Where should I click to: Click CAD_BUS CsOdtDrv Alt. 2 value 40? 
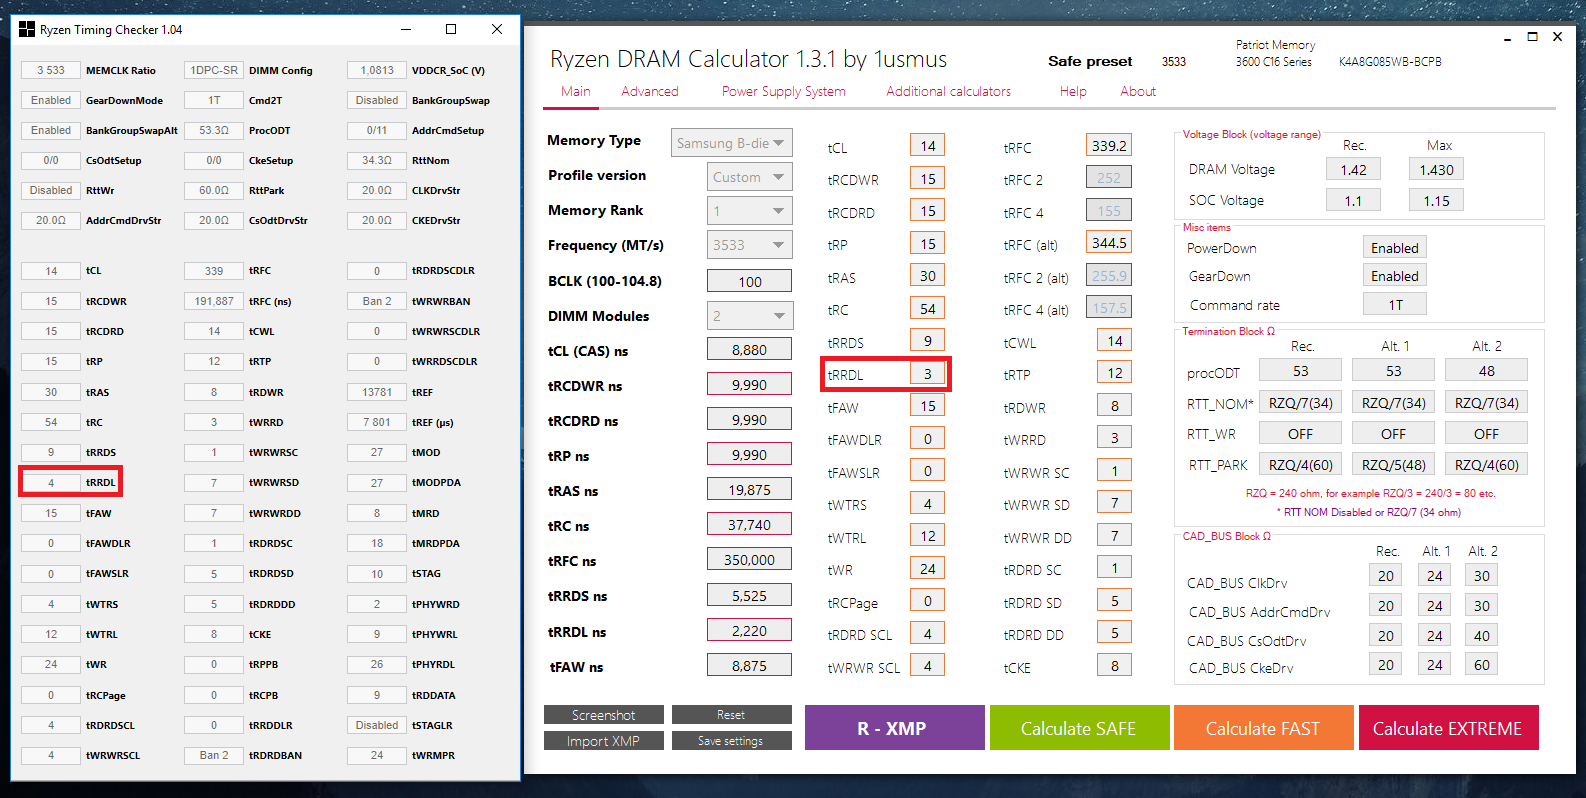point(1482,636)
